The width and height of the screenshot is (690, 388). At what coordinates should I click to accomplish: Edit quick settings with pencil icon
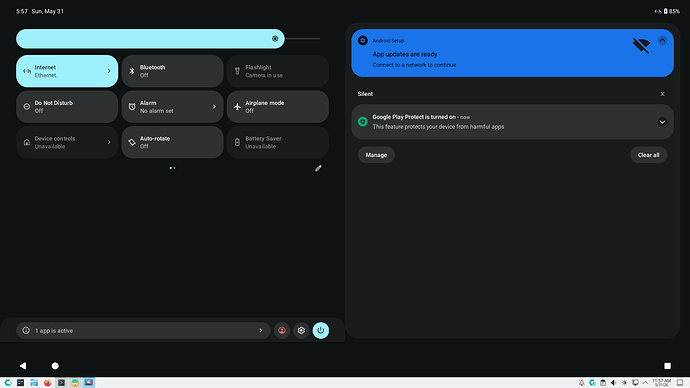tap(318, 168)
